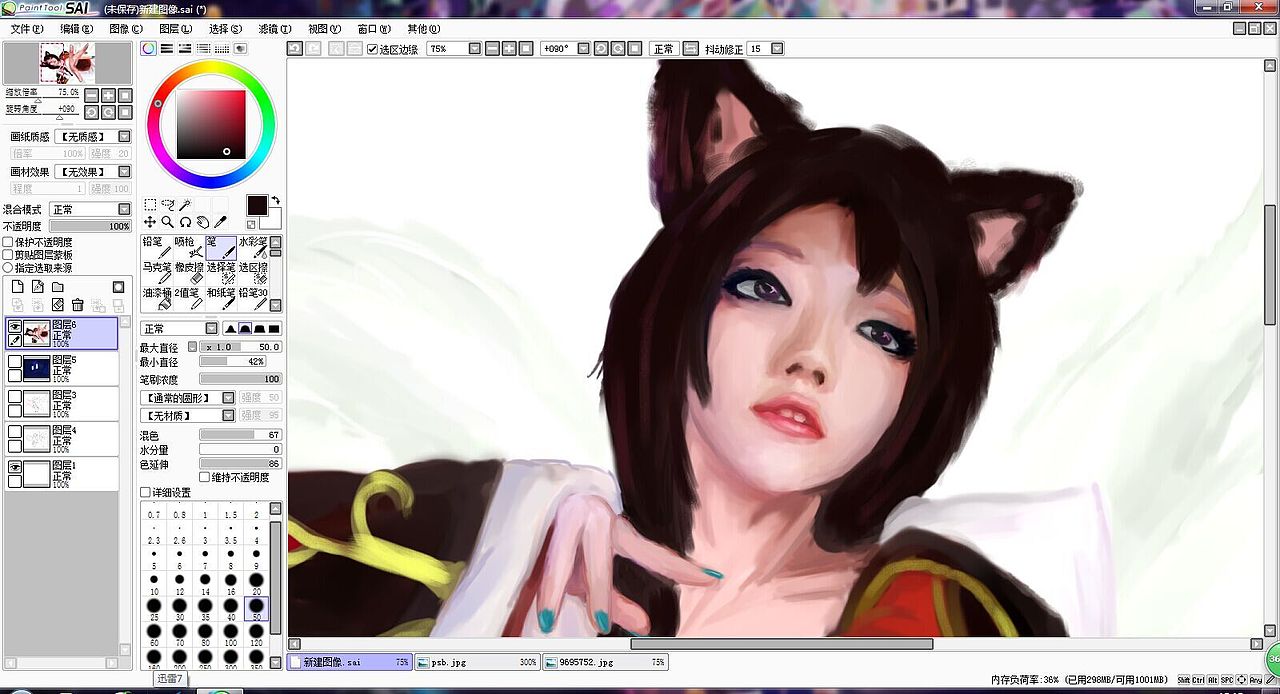The image size is (1280, 694).
Task: Open the 混合模式 dropdown
Action: click(125, 209)
